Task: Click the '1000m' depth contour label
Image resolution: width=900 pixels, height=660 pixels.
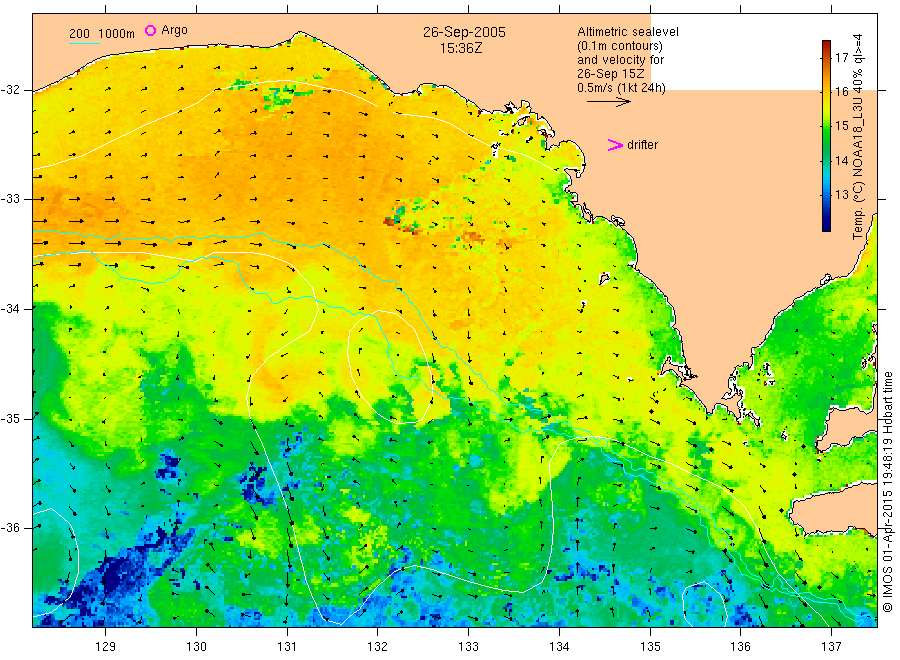Action: (x=117, y=34)
